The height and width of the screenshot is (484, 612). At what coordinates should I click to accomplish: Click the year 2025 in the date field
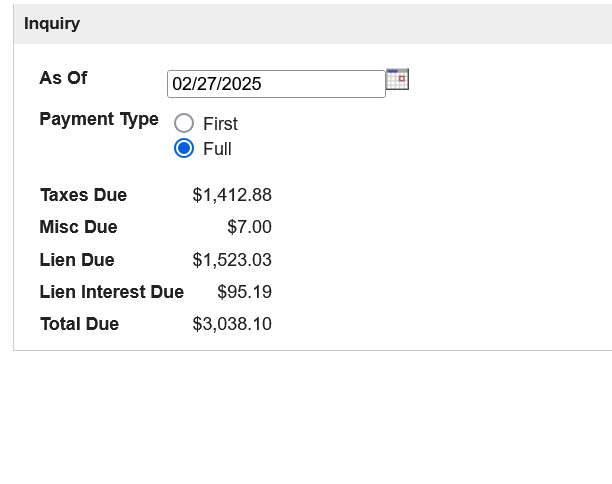click(x=242, y=84)
